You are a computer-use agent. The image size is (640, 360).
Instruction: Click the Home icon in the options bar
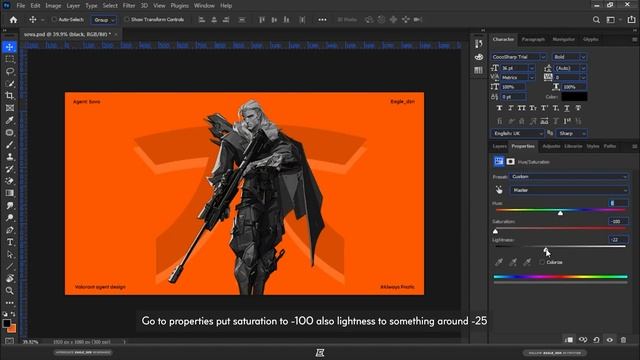[13, 20]
